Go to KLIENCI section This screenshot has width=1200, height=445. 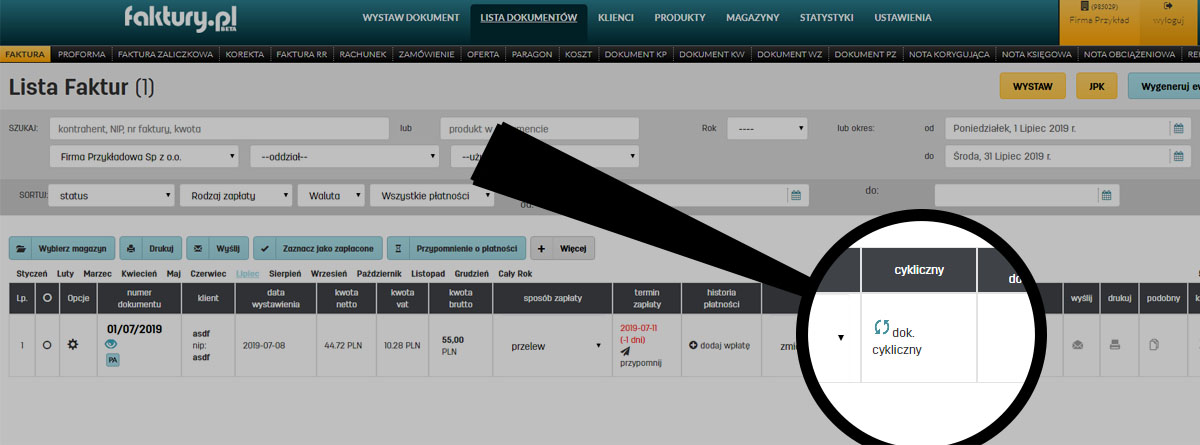616,18
